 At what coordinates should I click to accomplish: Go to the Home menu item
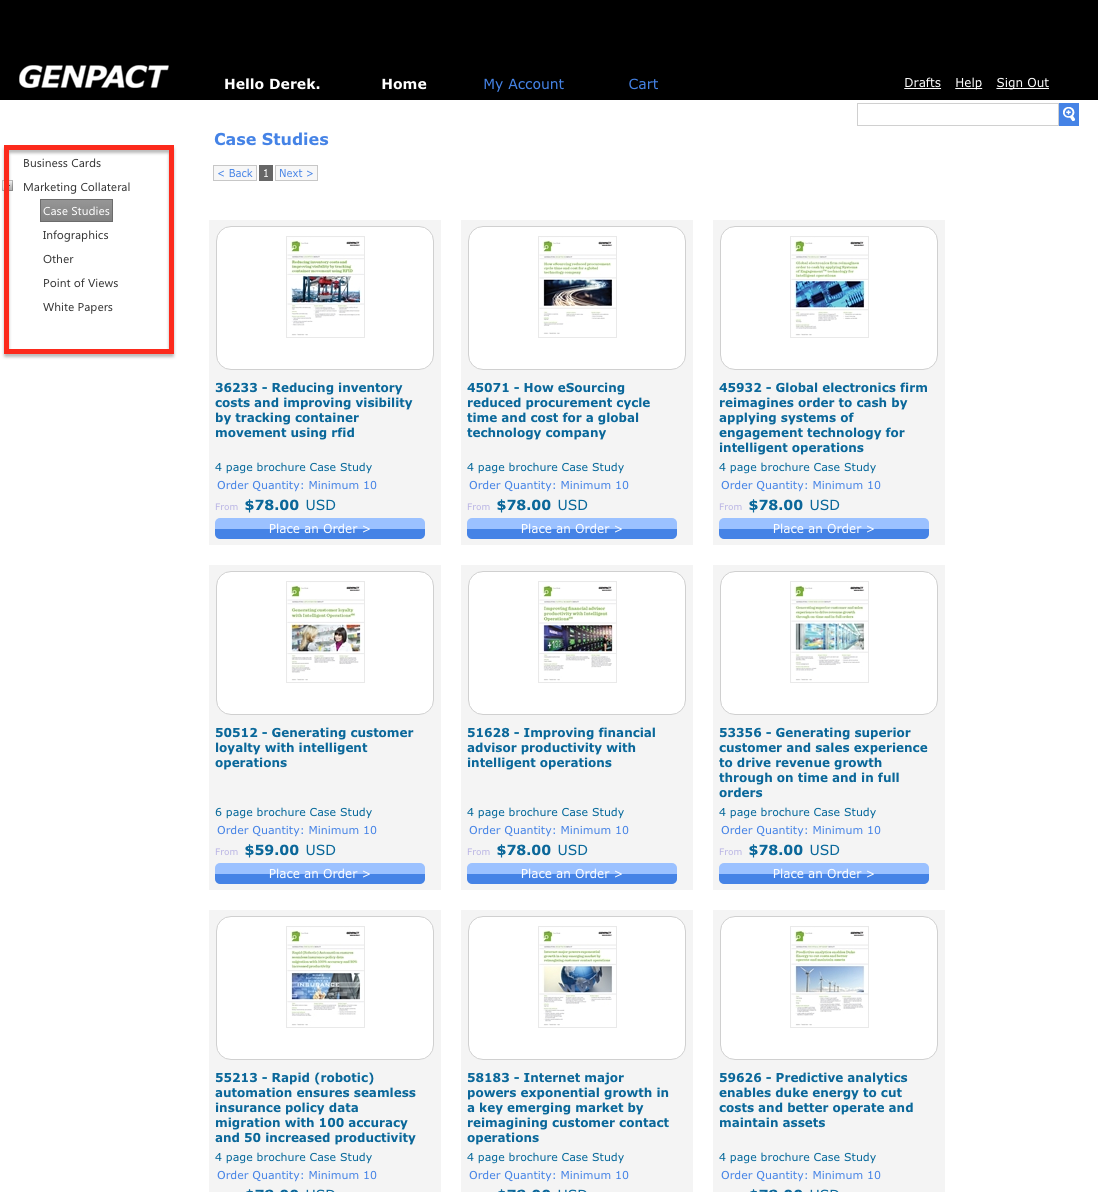pyautogui.click(x=403, y=84)
